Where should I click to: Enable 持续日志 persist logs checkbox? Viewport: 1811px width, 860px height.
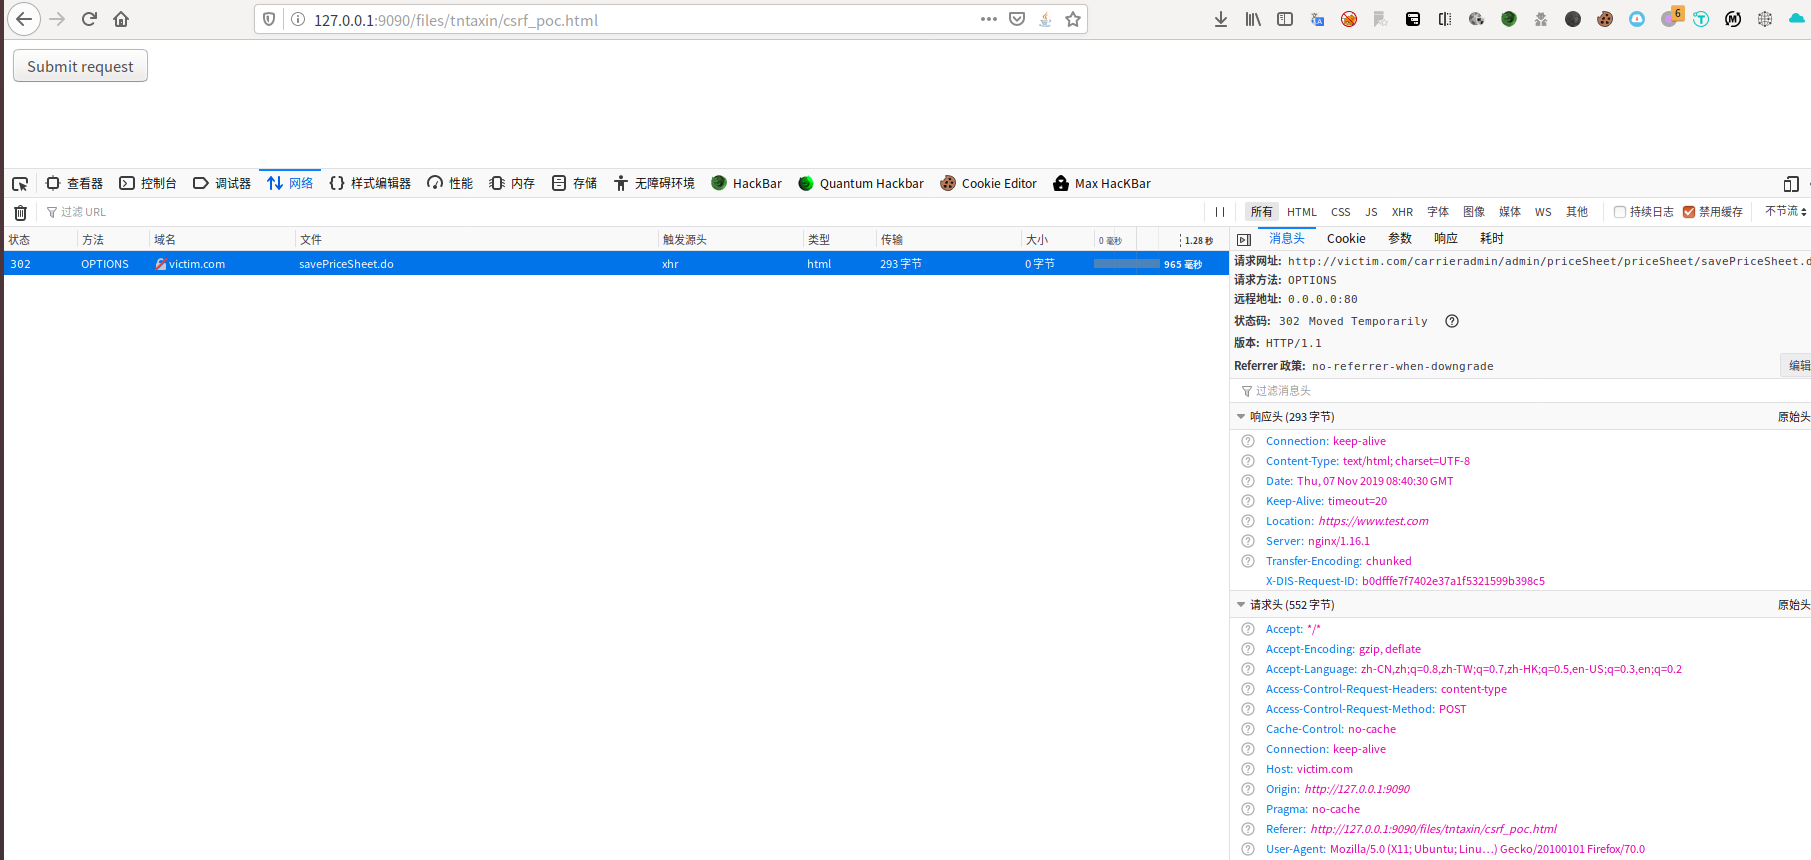tap(1620, 212)
